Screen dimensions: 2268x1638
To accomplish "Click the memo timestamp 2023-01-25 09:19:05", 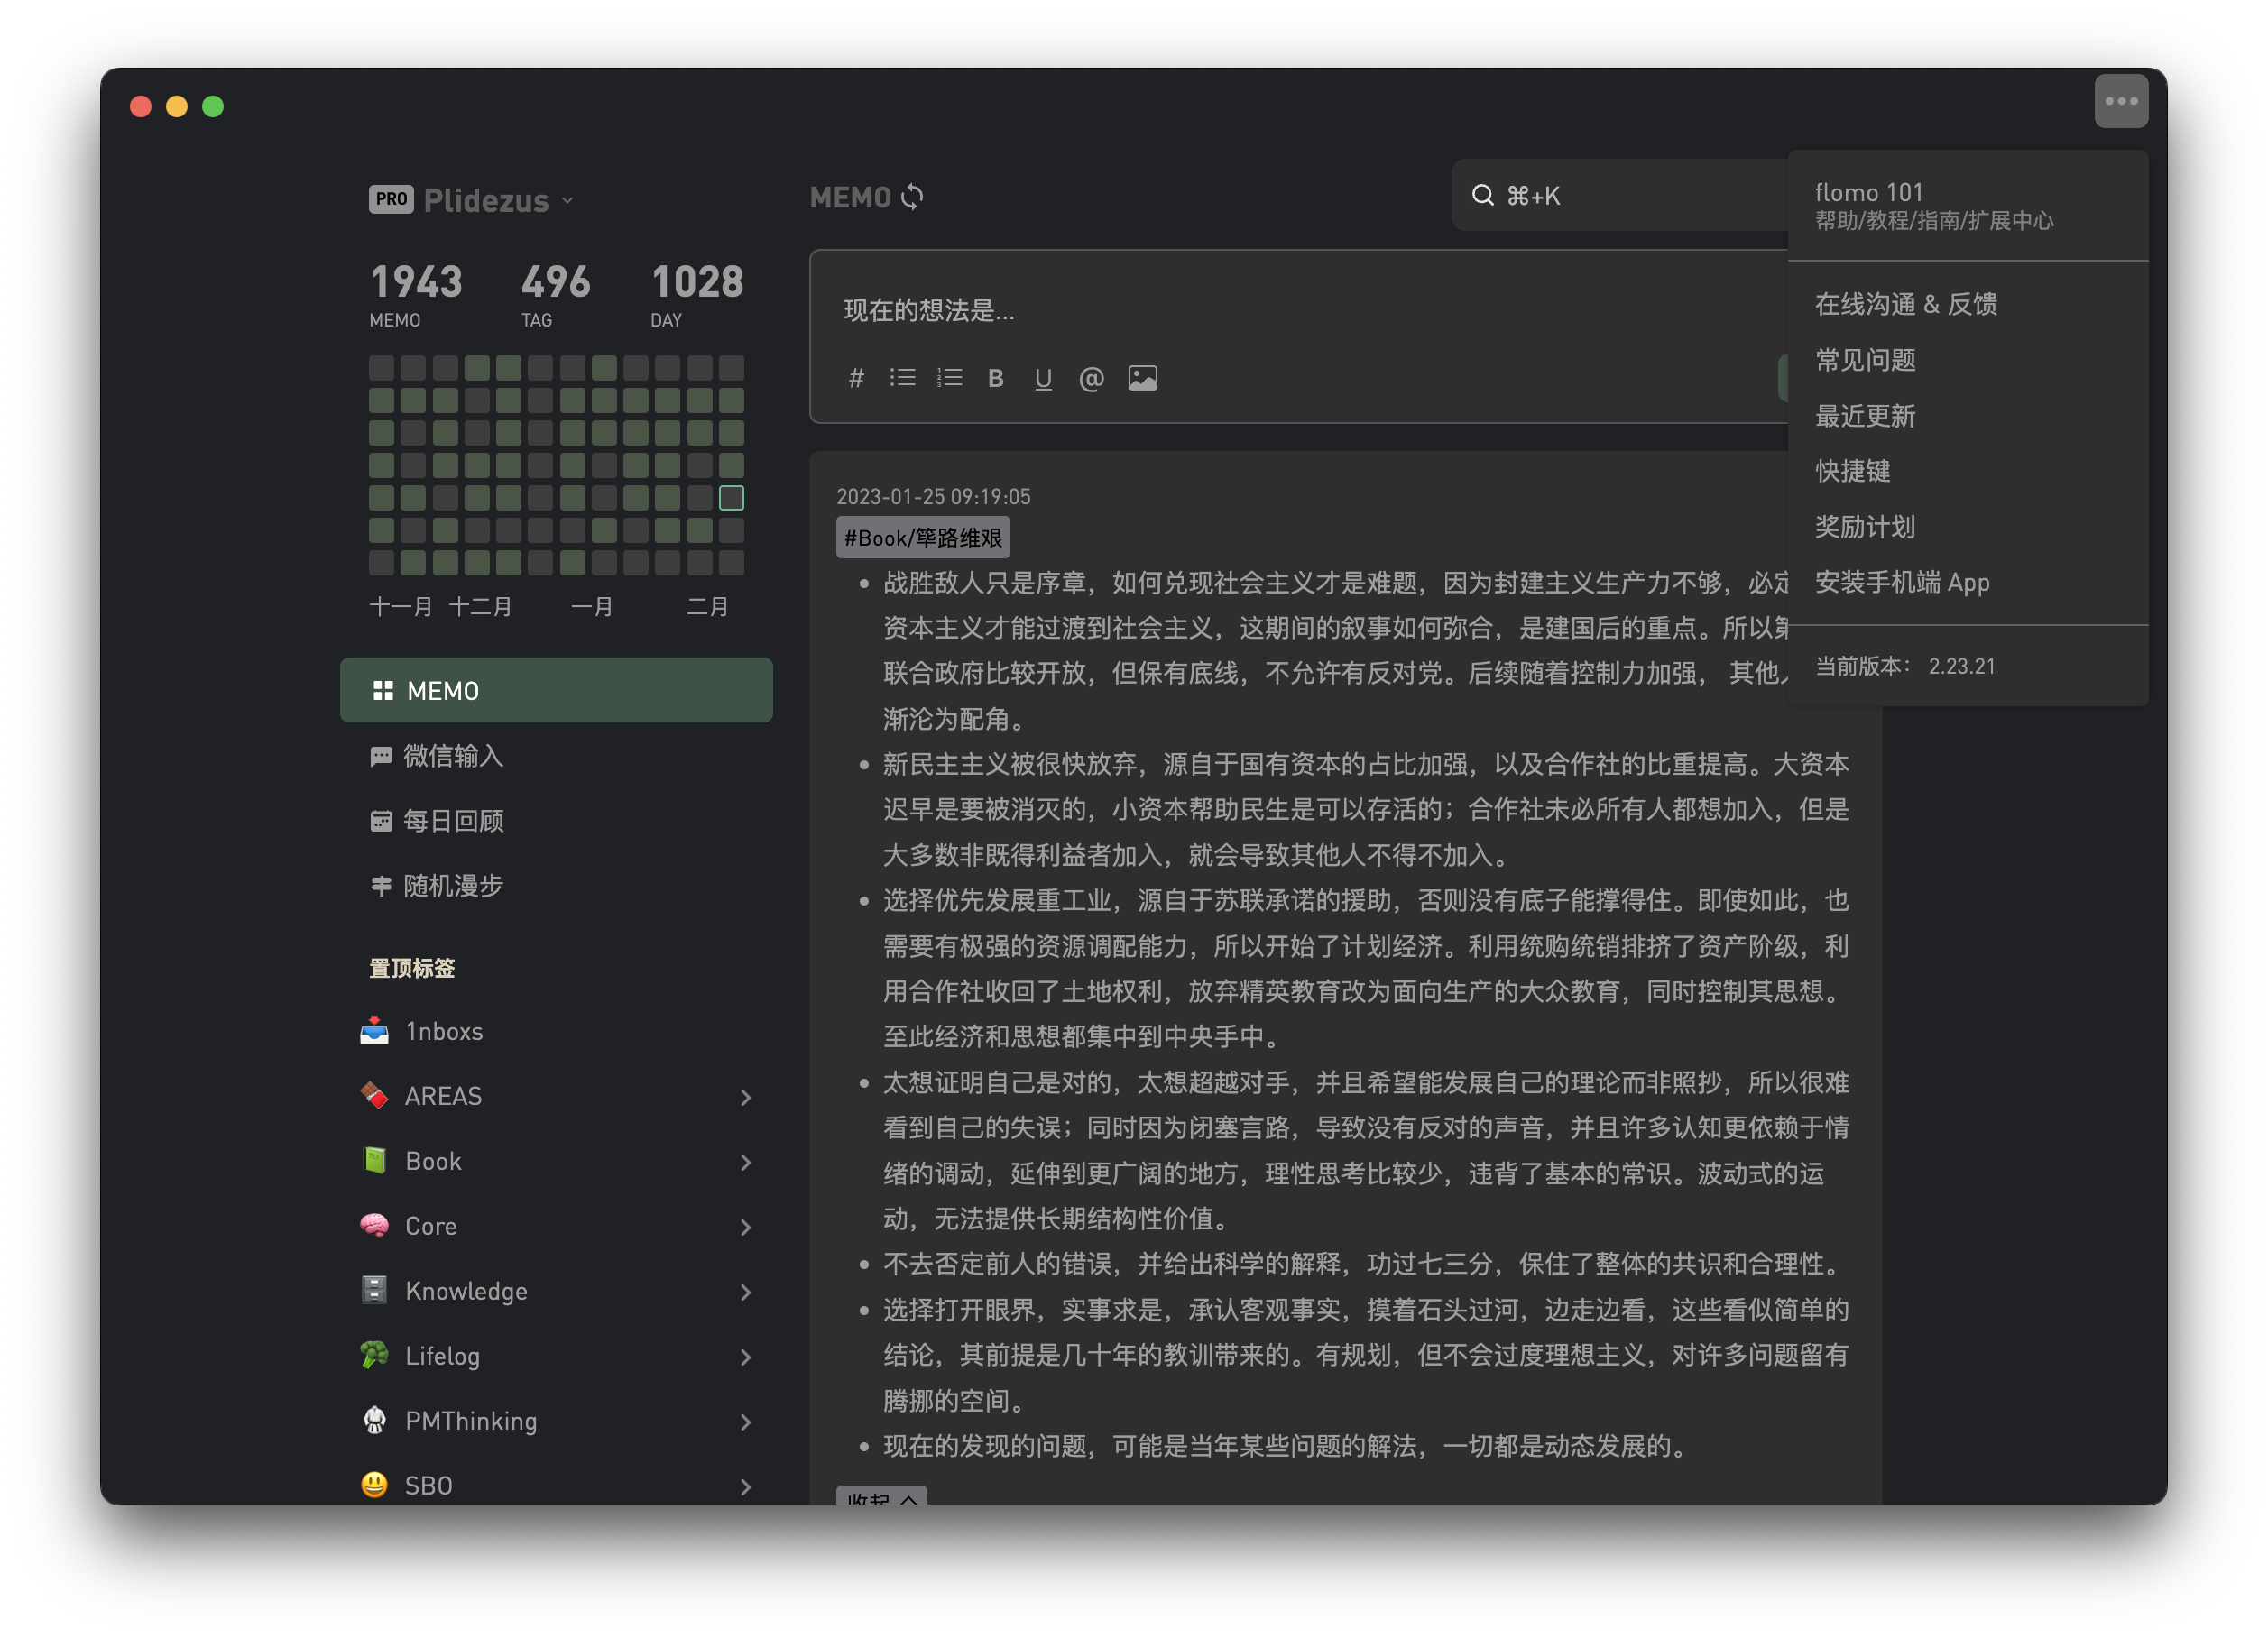I will pos(933,496).
